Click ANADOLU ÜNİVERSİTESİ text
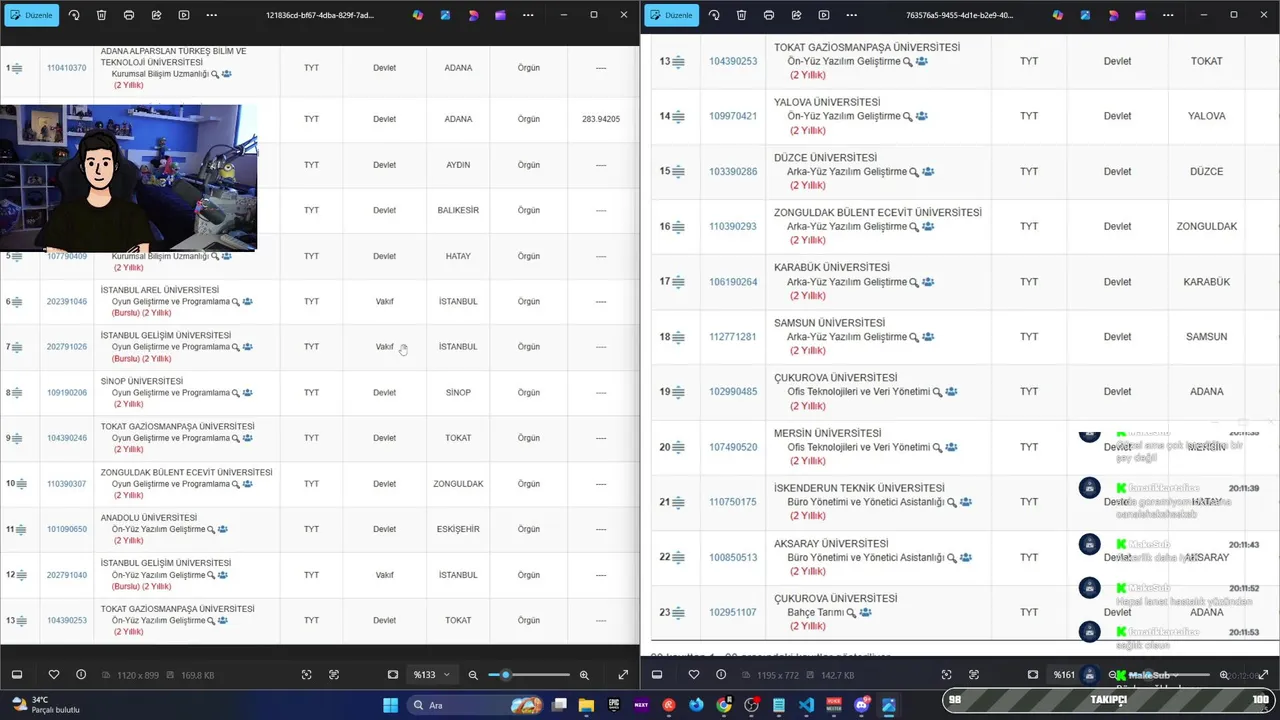Image resolution: width=1280 pixels, height=720 pixels. coord(148,518)
